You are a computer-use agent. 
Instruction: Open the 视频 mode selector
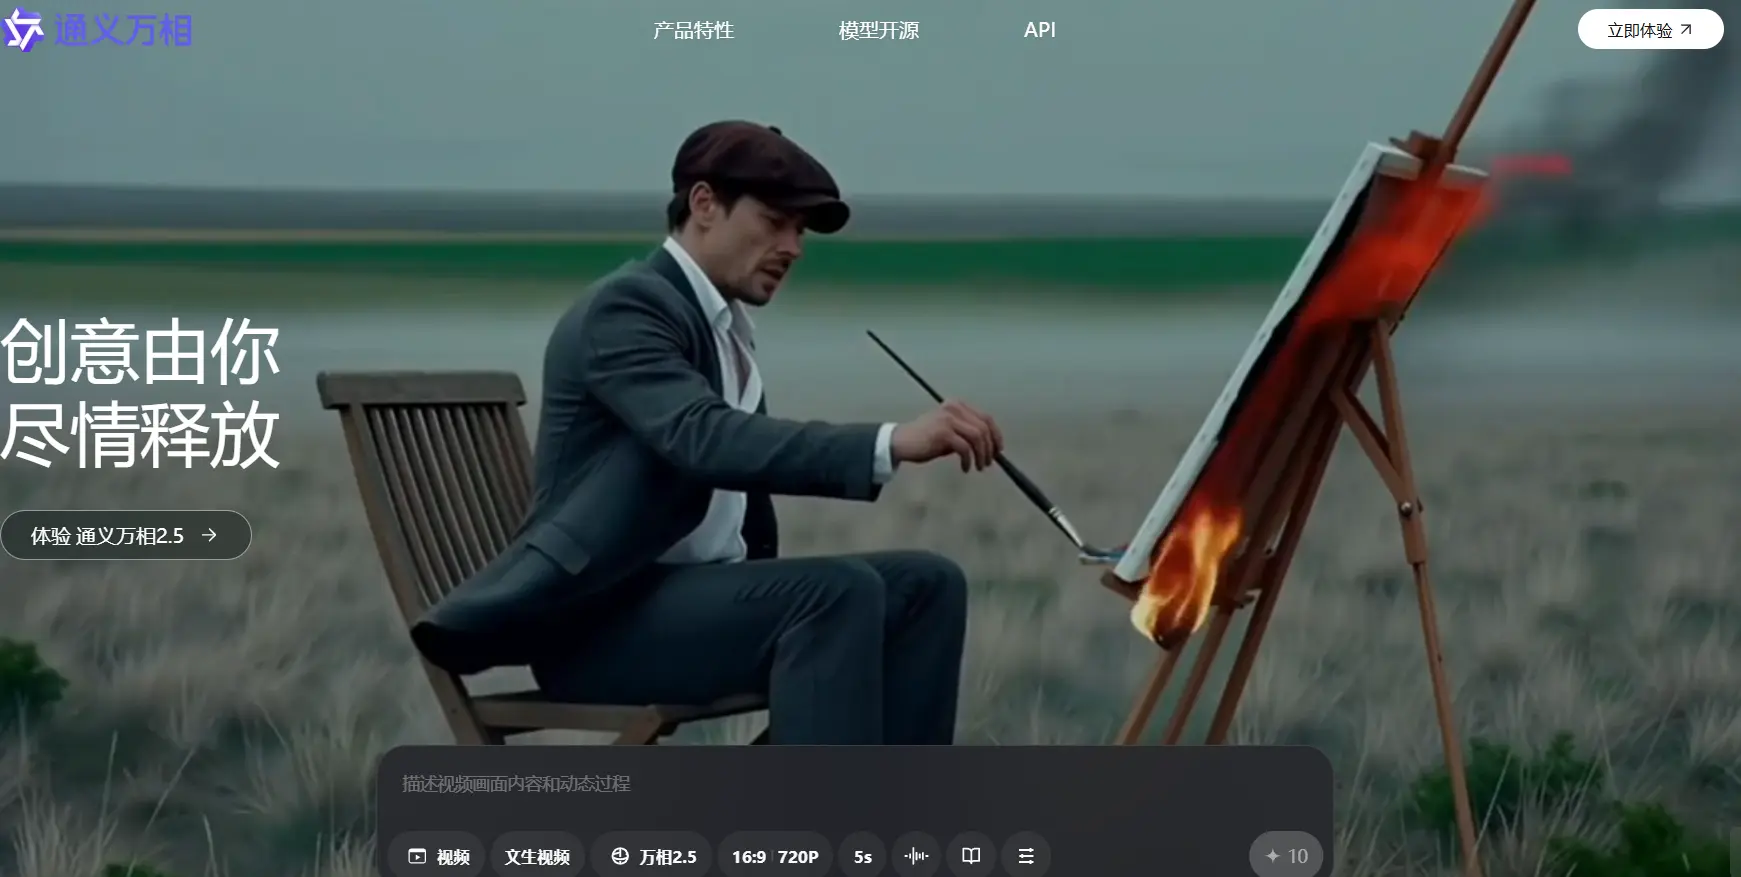[x=437, y=856]
